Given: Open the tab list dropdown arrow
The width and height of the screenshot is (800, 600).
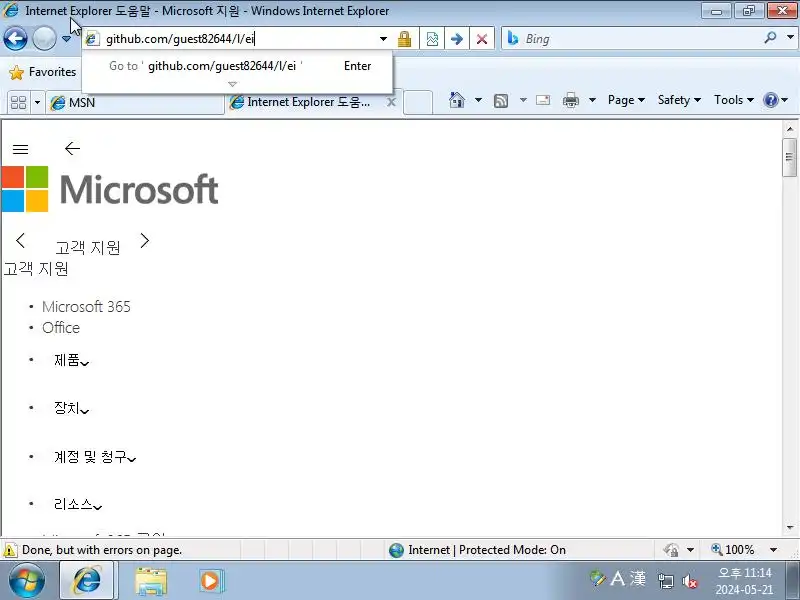Looking at the screenshot, I should point(37,103).
